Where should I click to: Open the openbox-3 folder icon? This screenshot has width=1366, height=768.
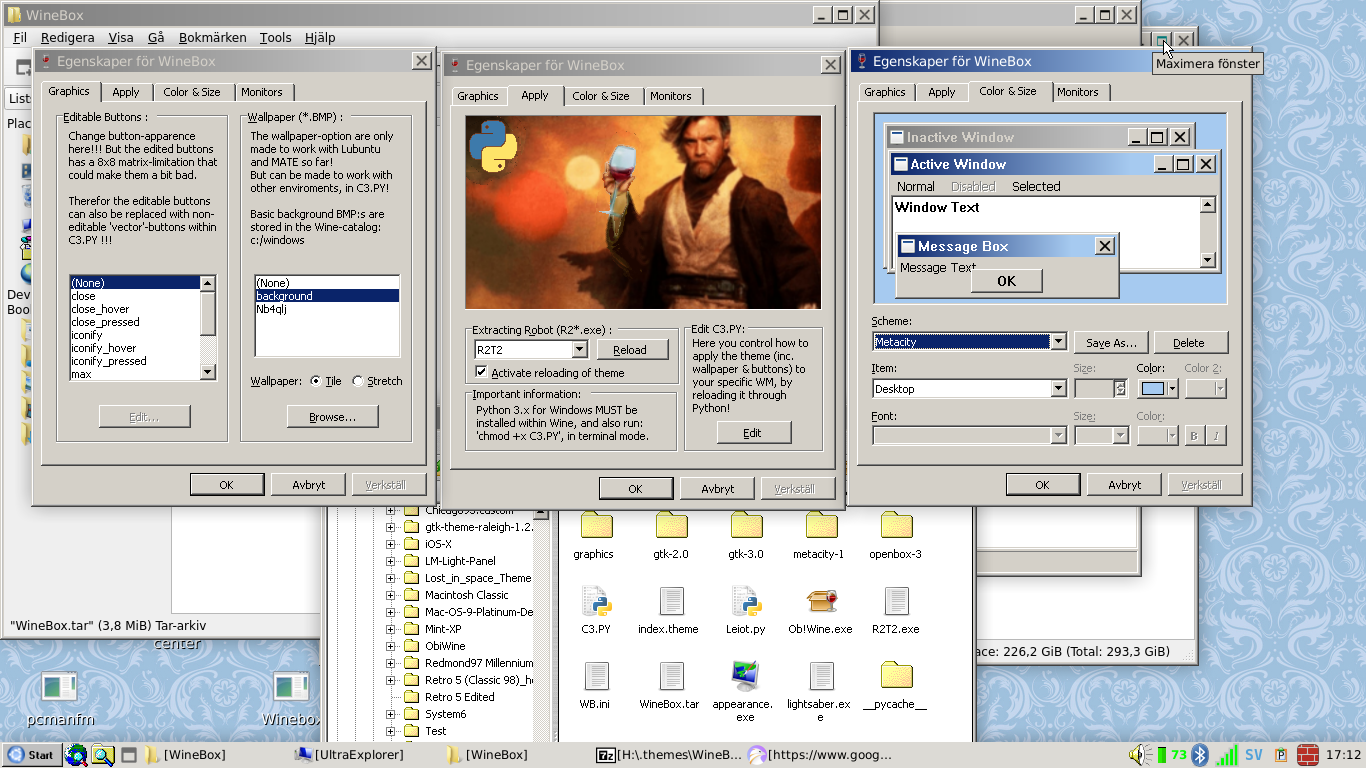click(x=896, y=525)
